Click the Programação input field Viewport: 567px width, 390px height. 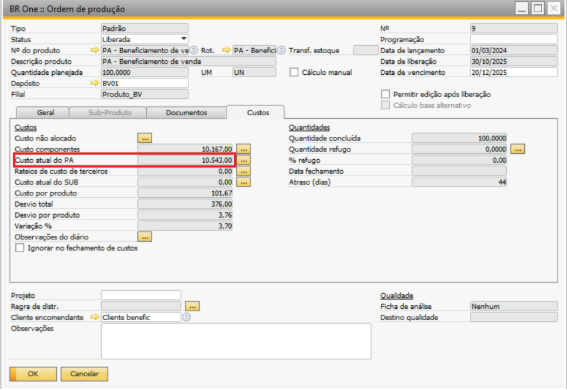(514, 39)
